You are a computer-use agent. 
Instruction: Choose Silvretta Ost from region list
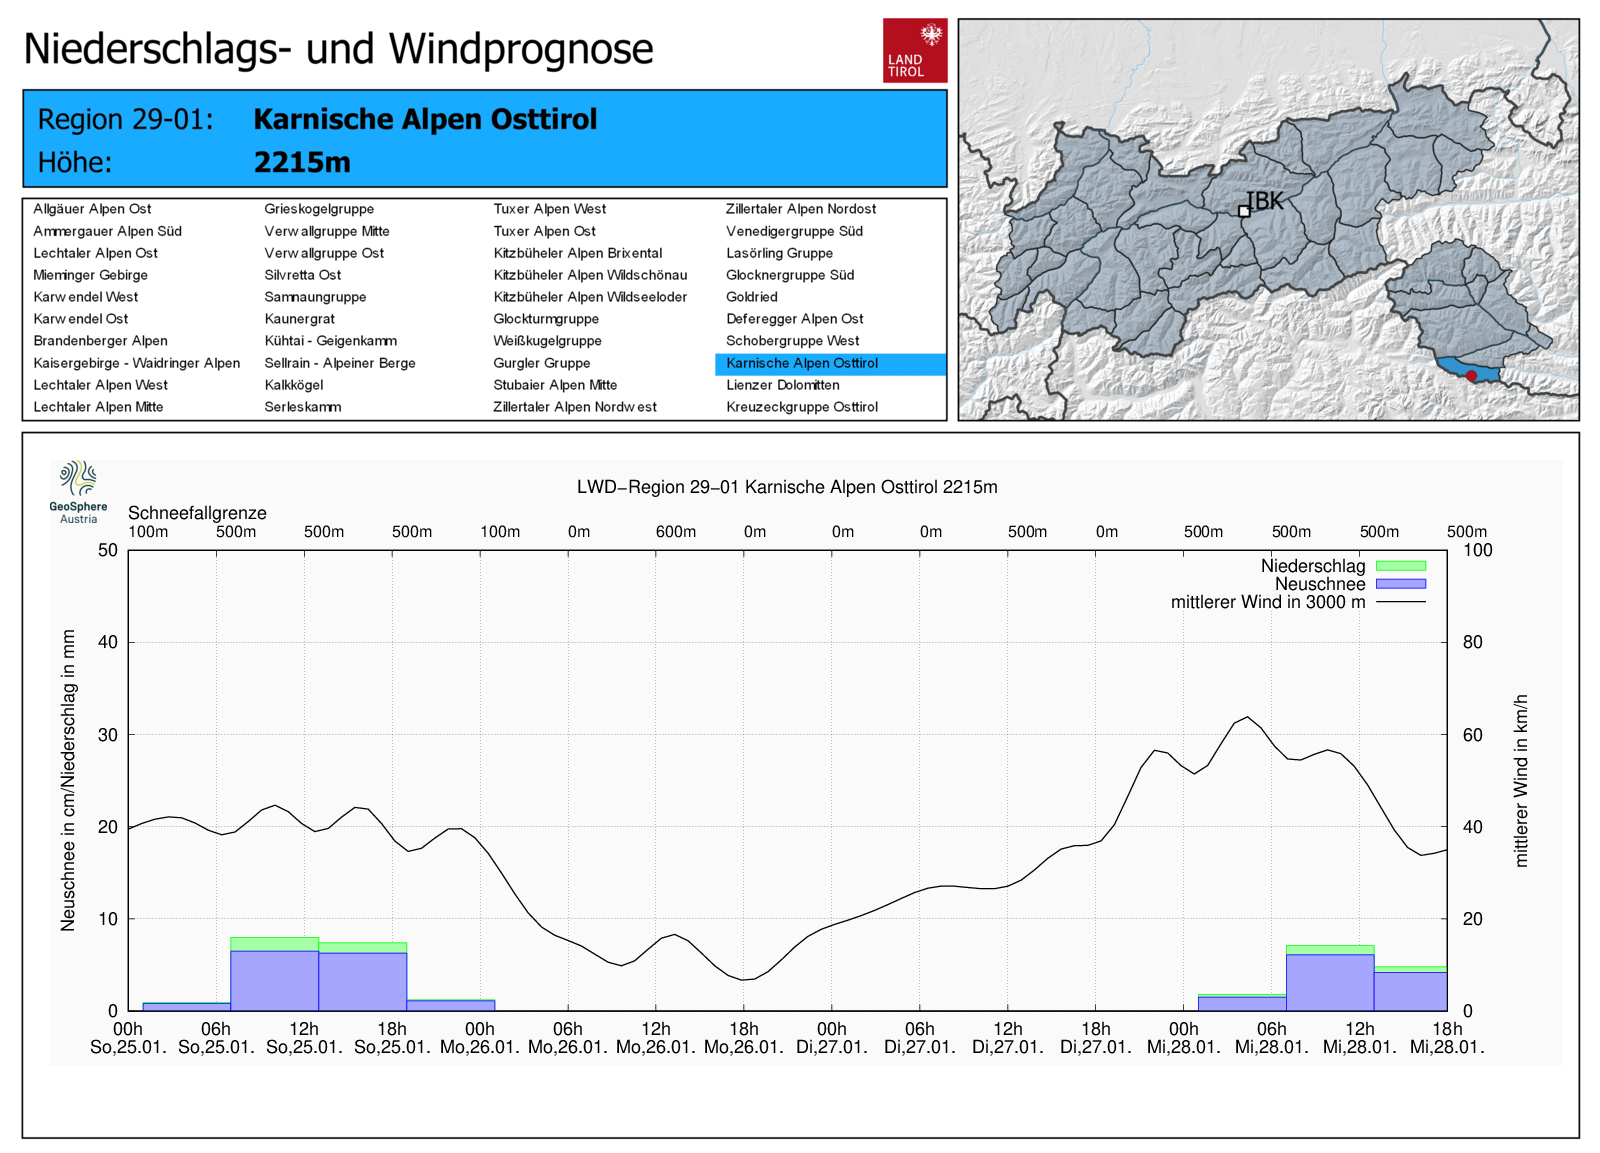click(302, 275)
